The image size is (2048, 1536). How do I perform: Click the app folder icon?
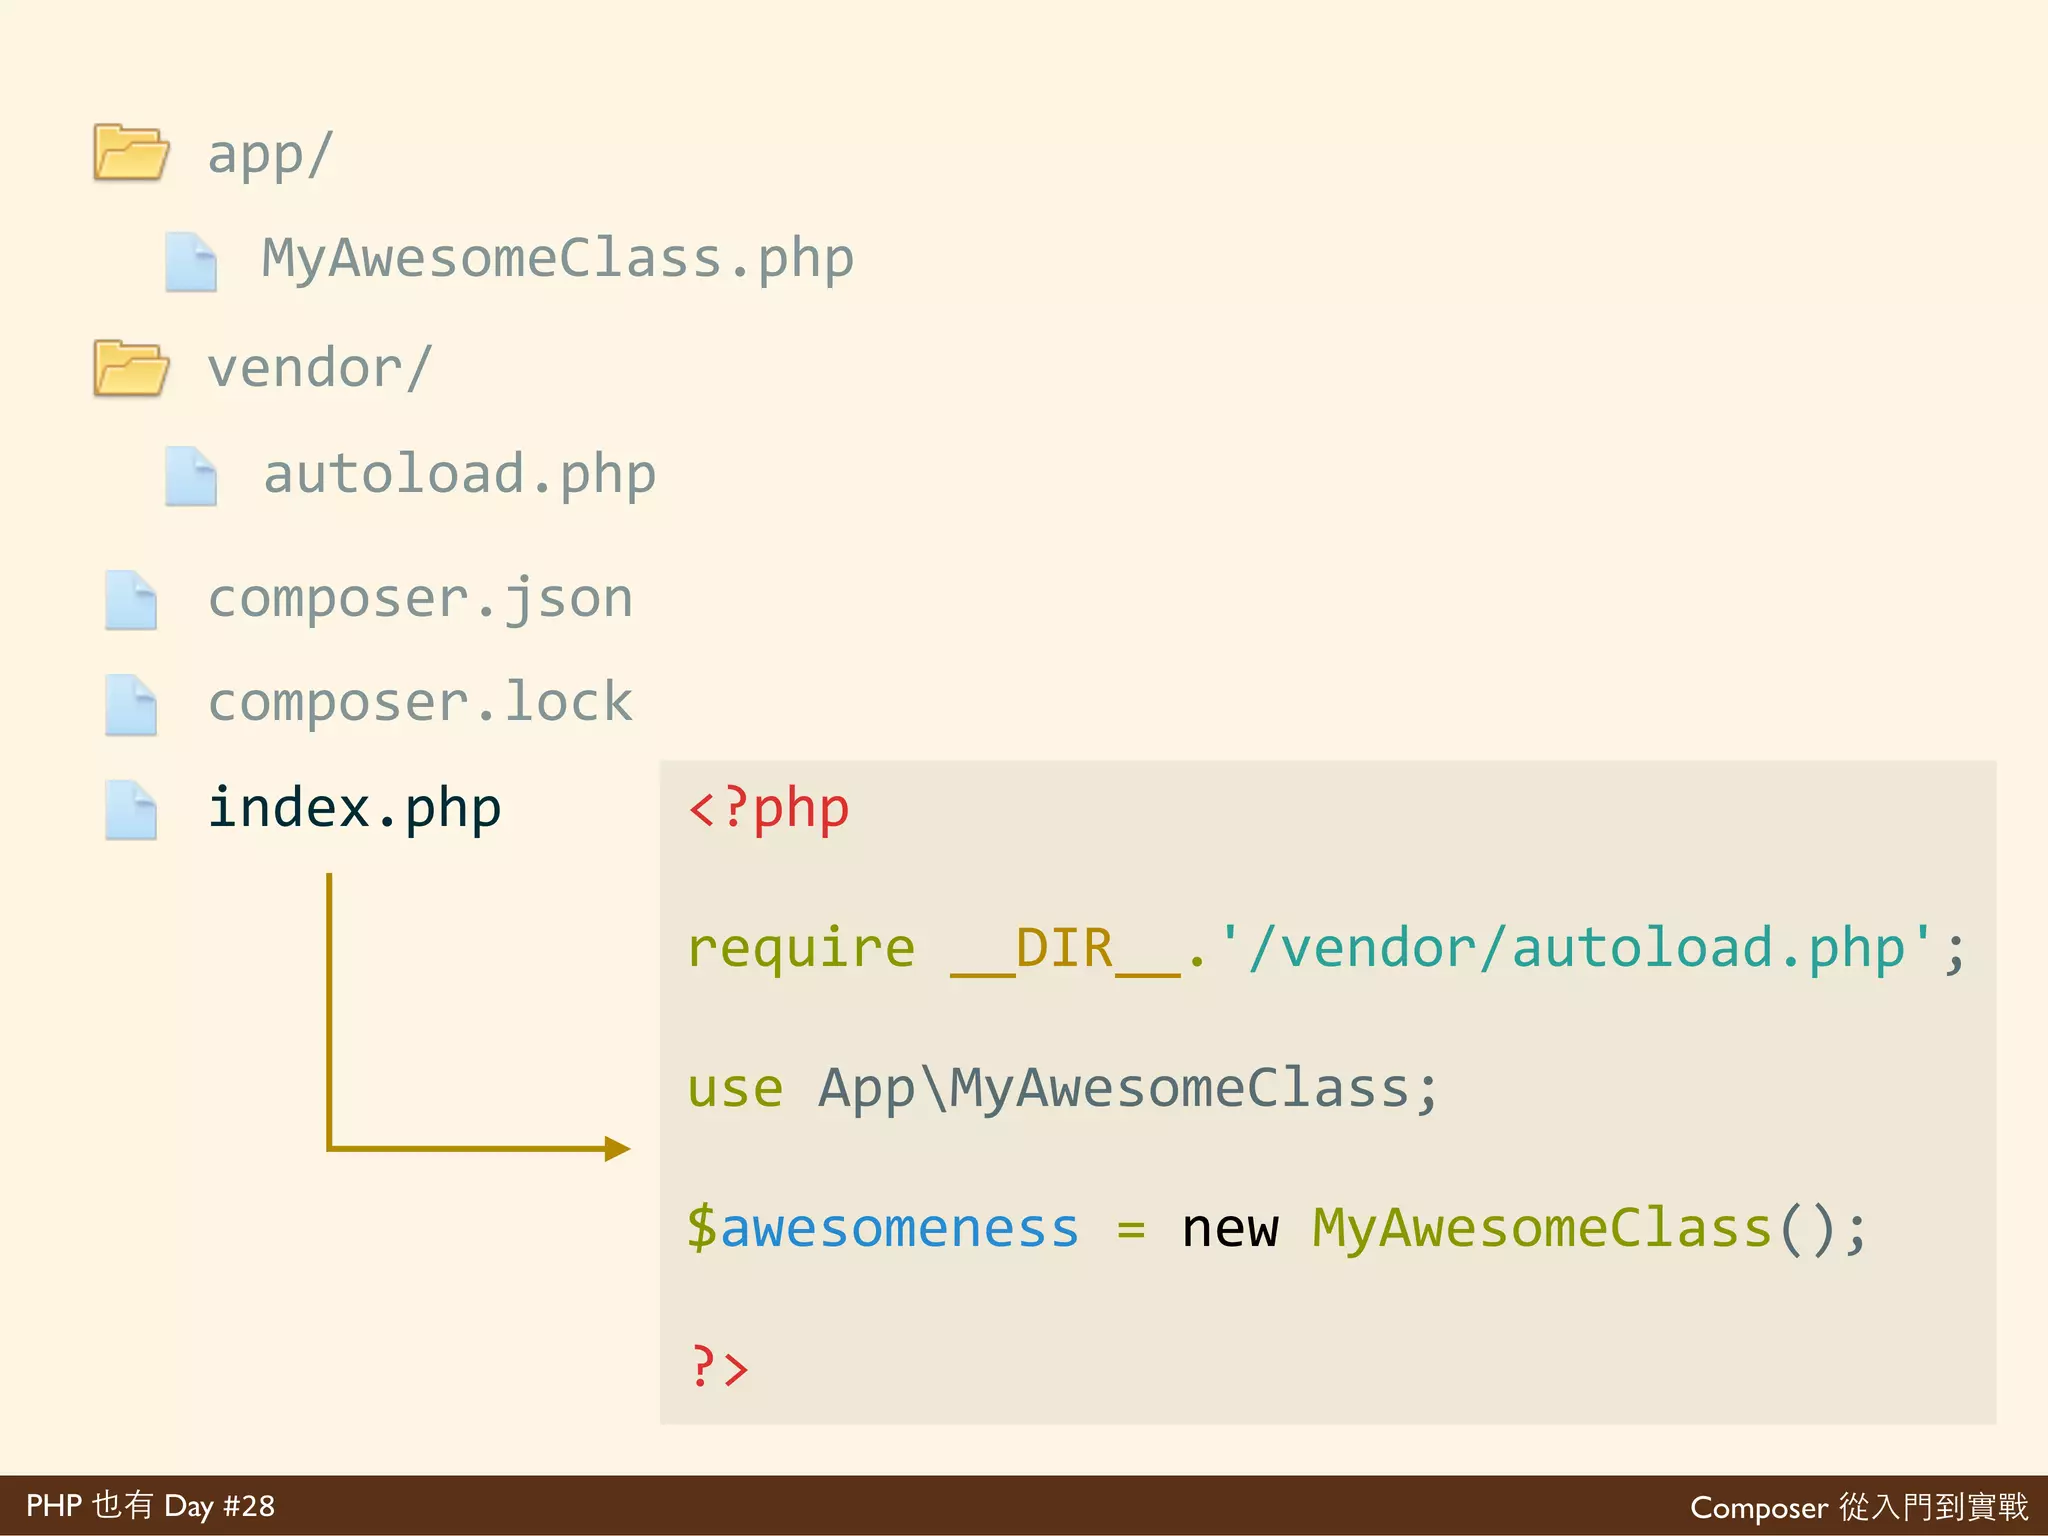(131, 152)
